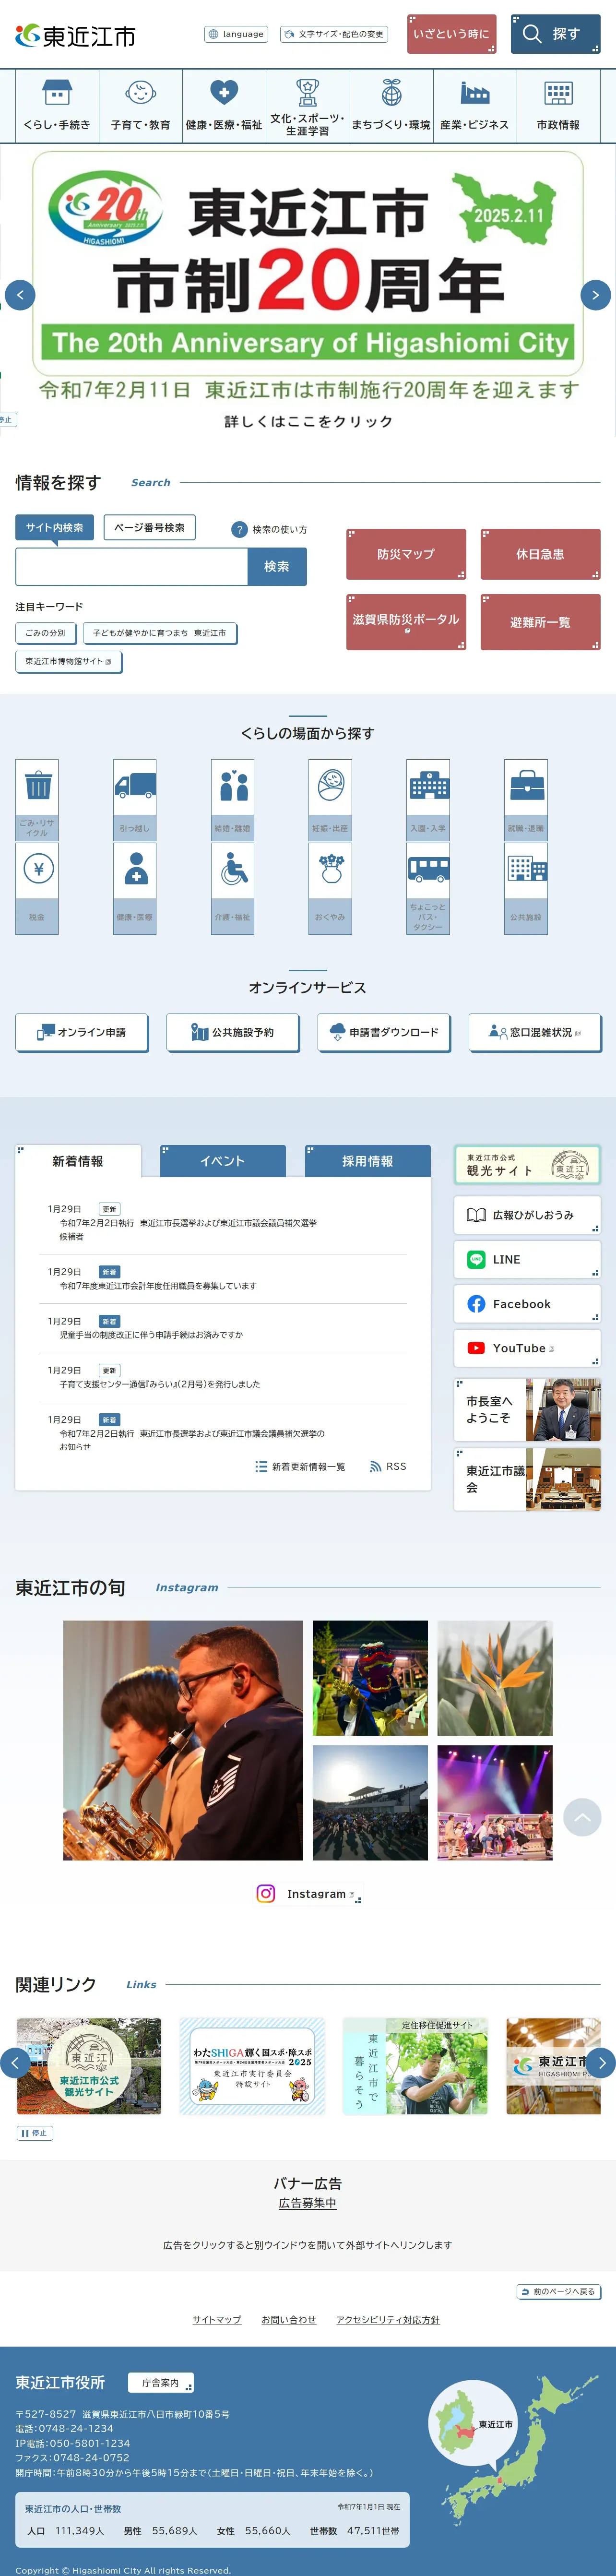Open the まちづくり・環境 navigation menu
This screenshot has height=2576, width=616.
click(391, 106)
